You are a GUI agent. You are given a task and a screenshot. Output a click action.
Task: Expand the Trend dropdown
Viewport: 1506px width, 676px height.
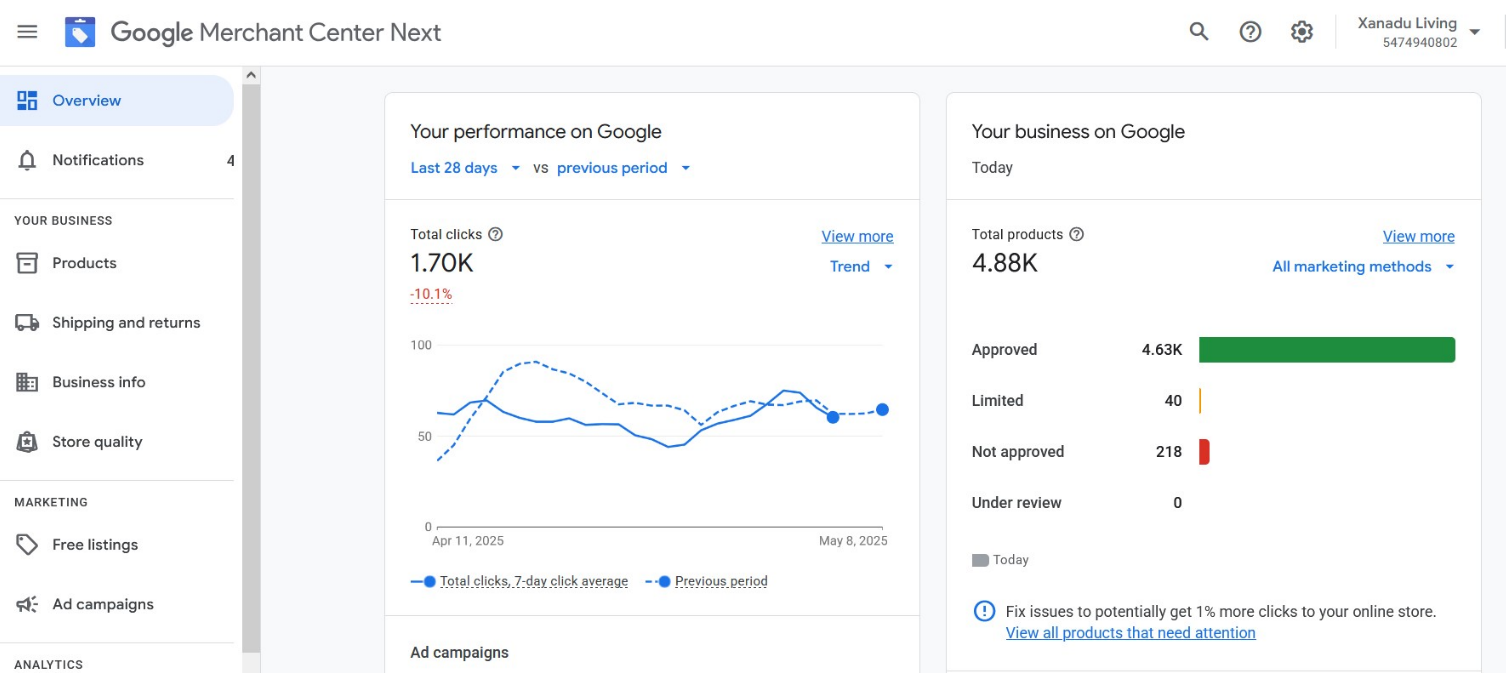(861, 267)
